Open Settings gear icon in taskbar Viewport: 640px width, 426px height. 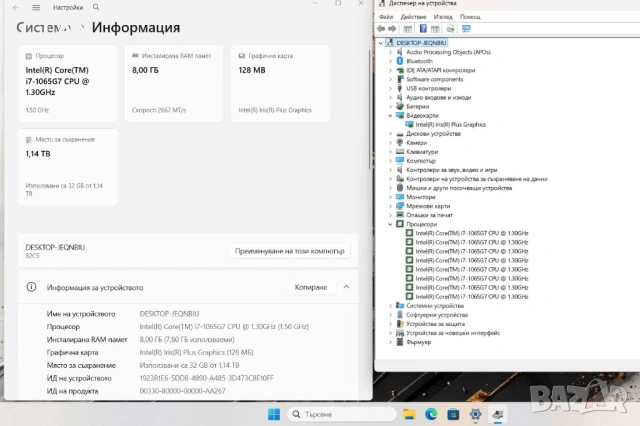(475, 414)
